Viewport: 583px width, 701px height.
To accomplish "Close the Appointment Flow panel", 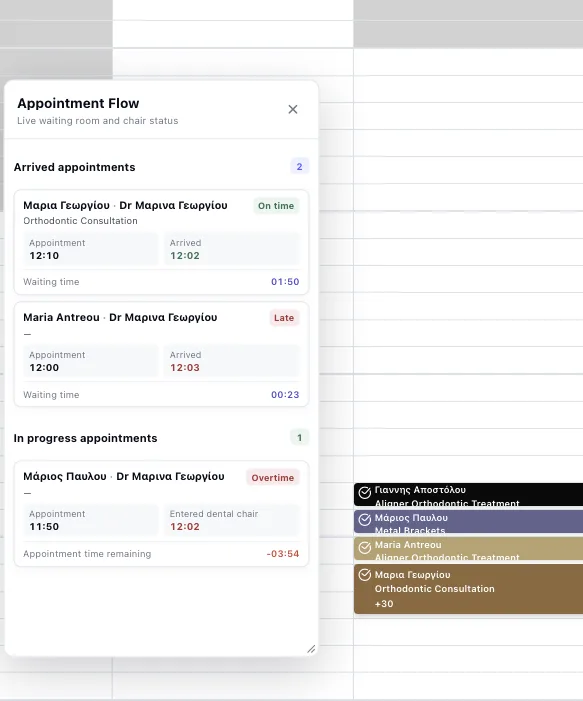I will (293, 109).
